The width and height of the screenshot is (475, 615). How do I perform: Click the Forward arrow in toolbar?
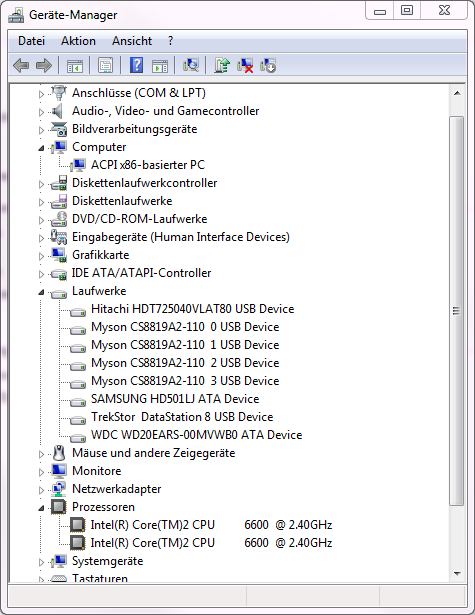point(44,65)
